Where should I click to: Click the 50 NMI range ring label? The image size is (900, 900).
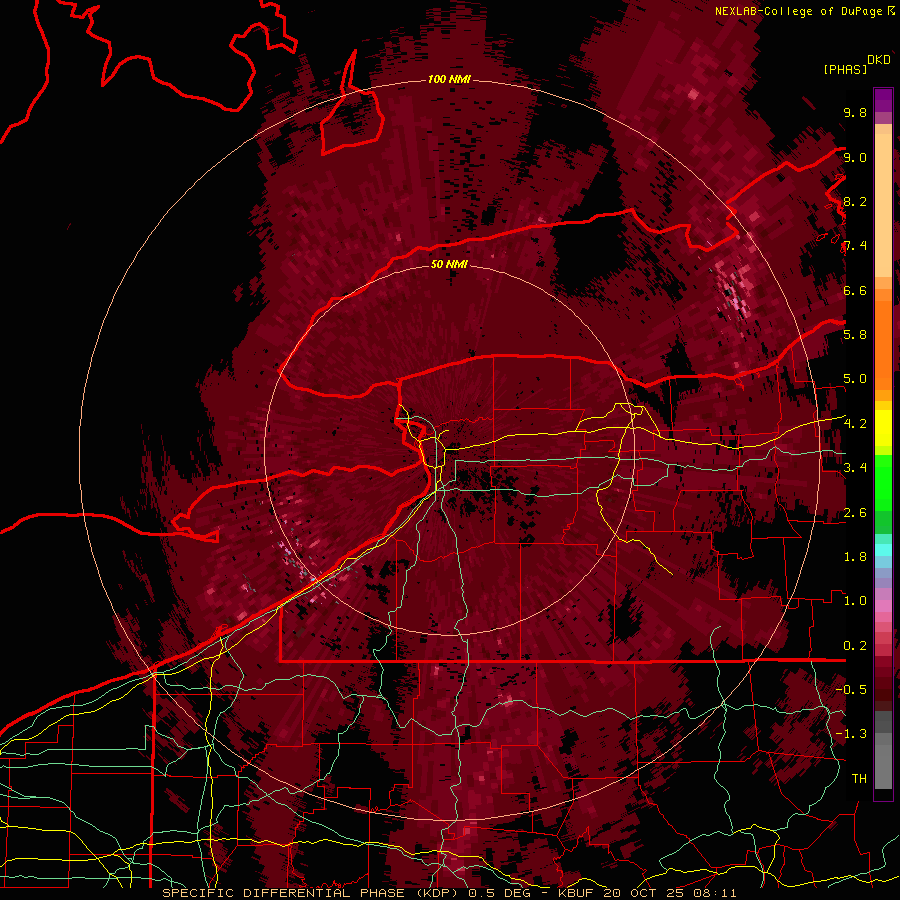tap(449, 264)
